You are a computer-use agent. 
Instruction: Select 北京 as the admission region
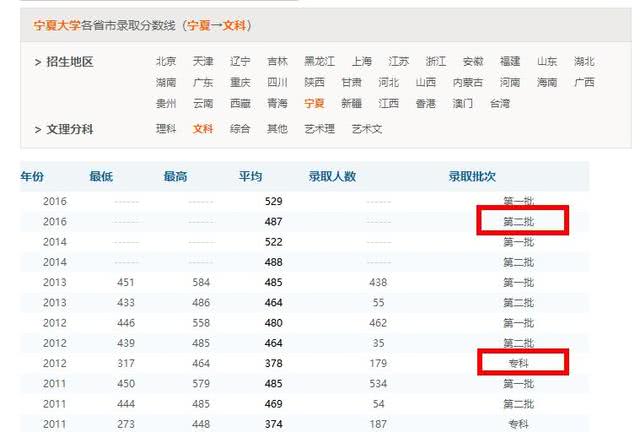[166, 61]
